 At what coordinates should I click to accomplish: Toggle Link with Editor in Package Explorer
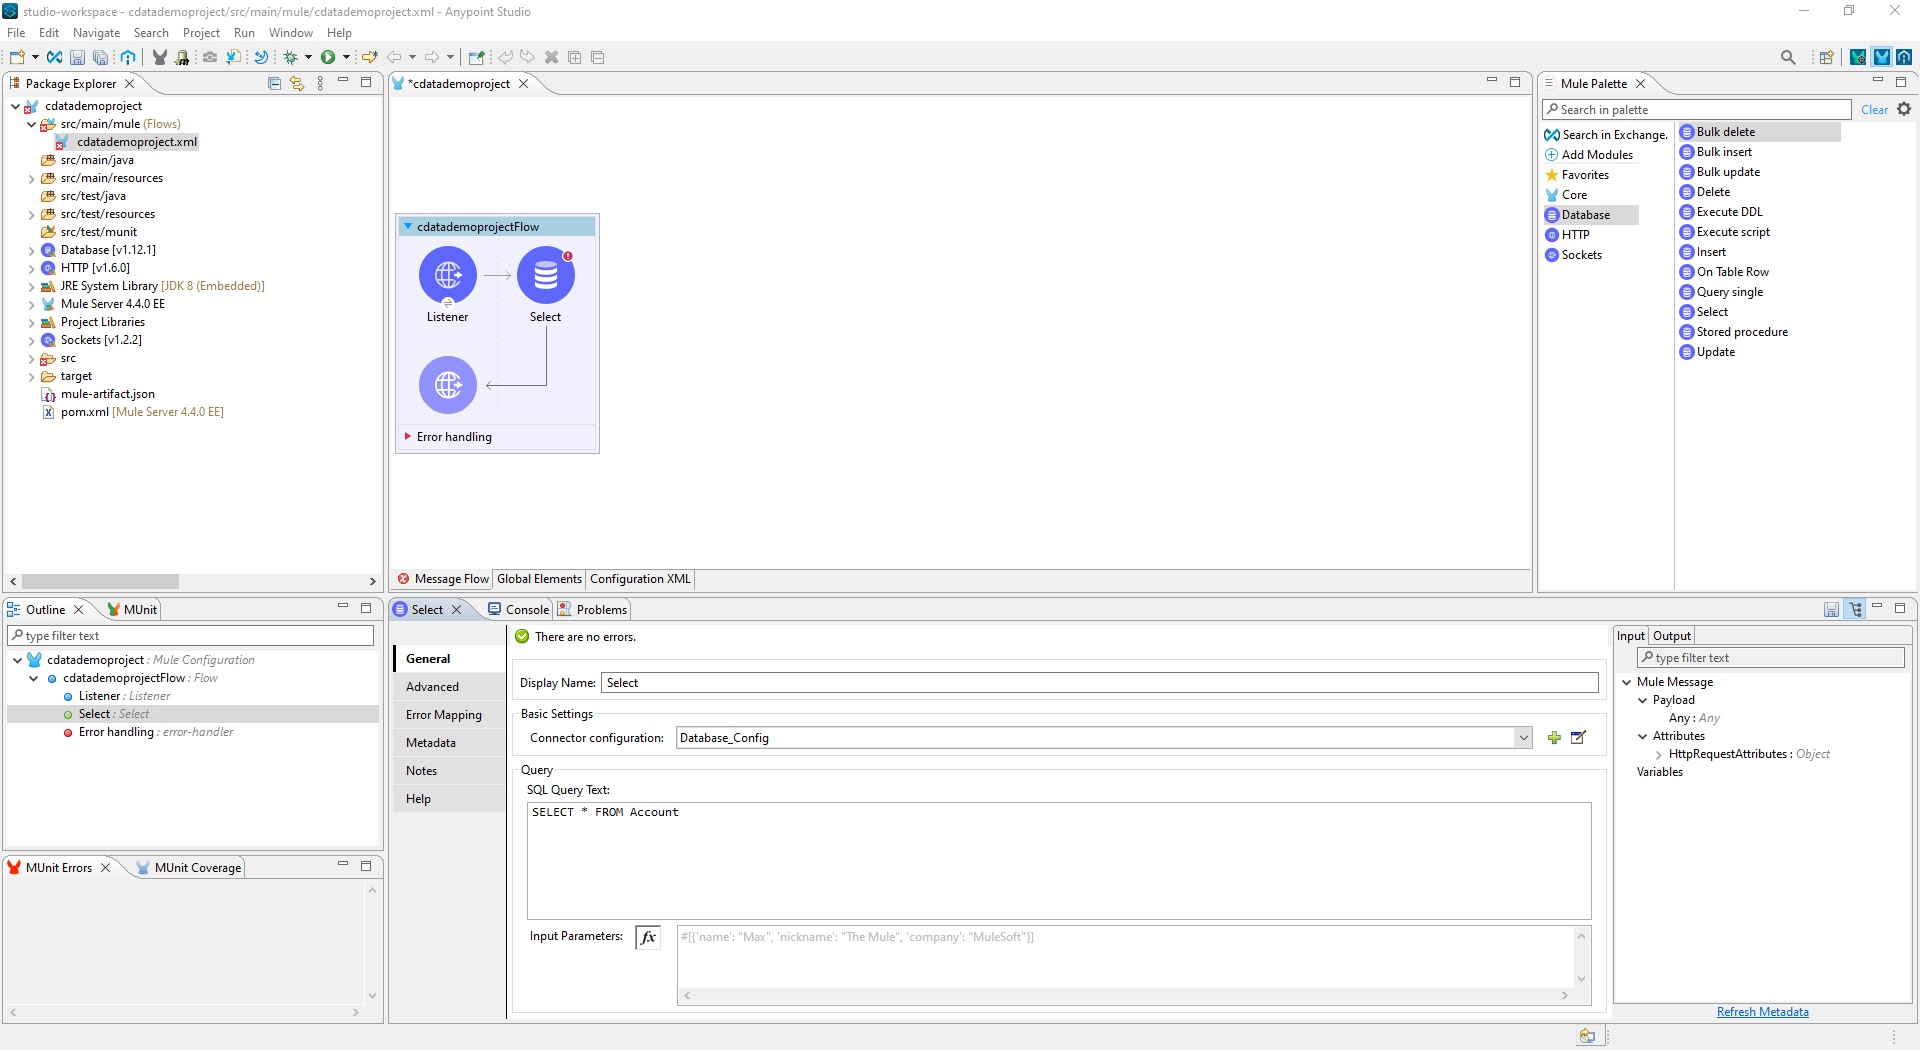tap(297, 83)
